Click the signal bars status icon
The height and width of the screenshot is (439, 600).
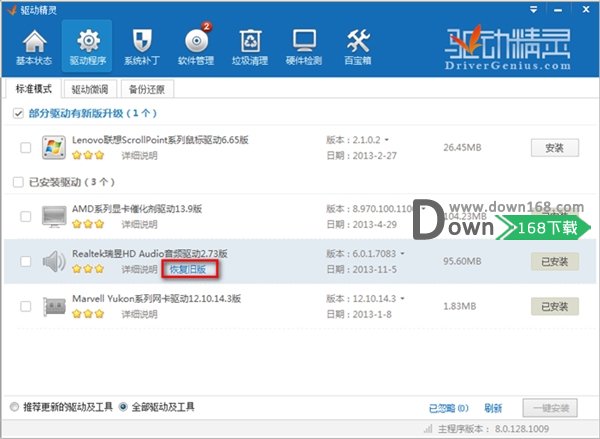click(x=428, y=429)
